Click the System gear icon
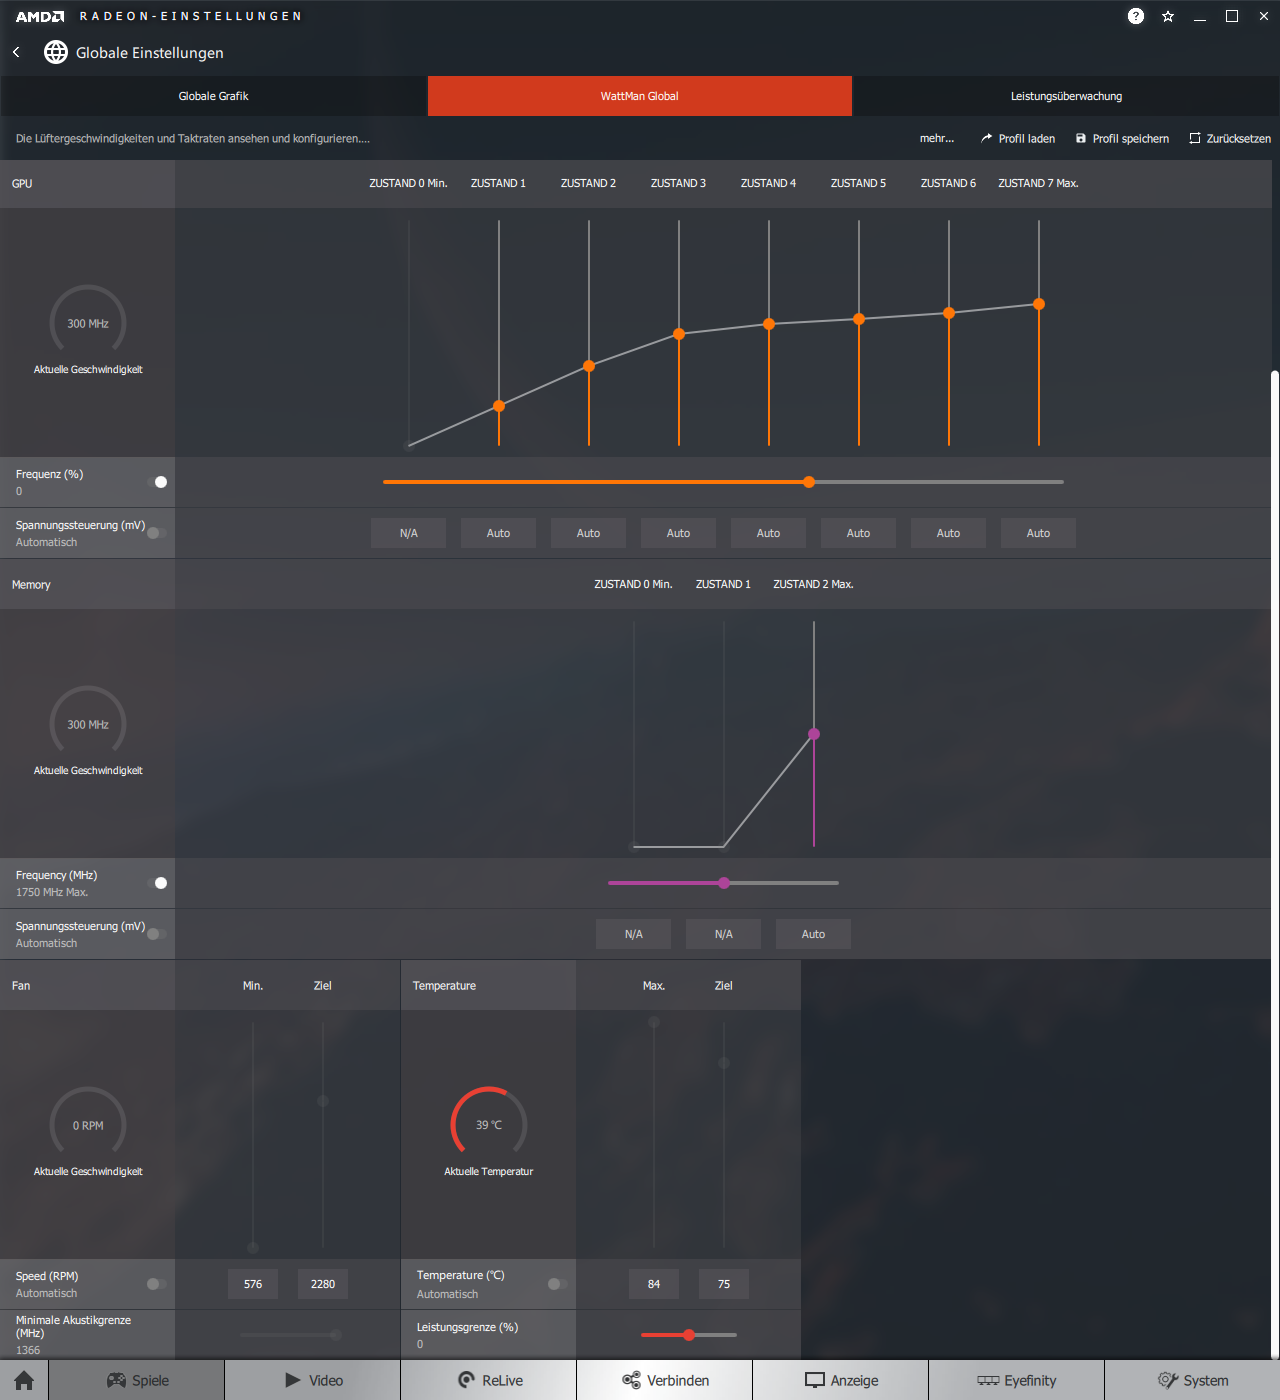1280x1400 pixels. (1168, 1380)
